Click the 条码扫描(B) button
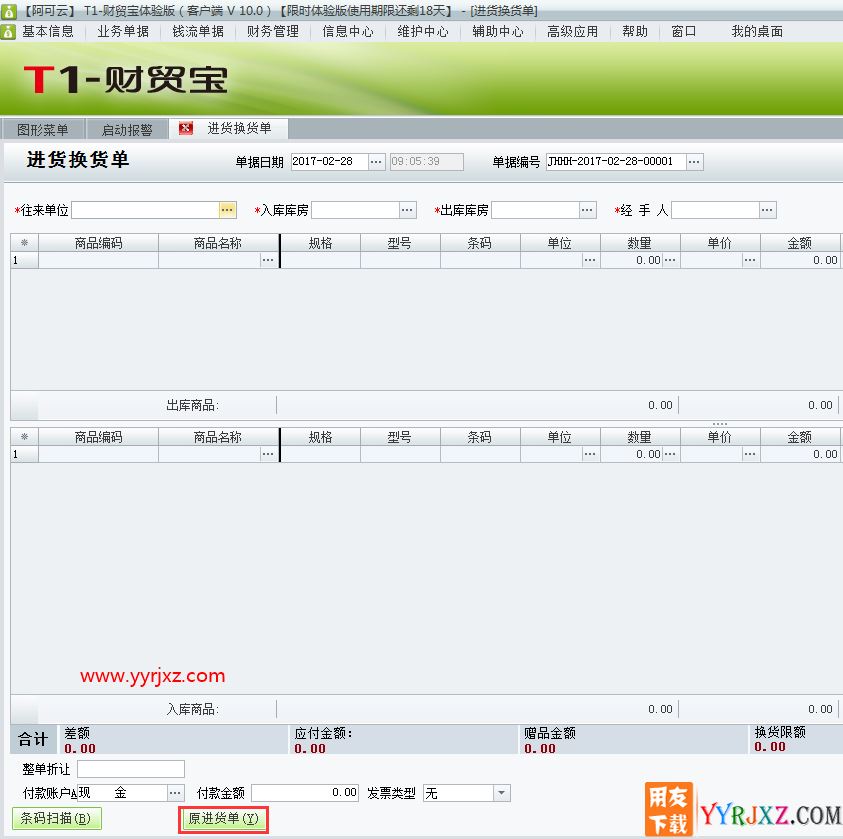 click(56, 819)
